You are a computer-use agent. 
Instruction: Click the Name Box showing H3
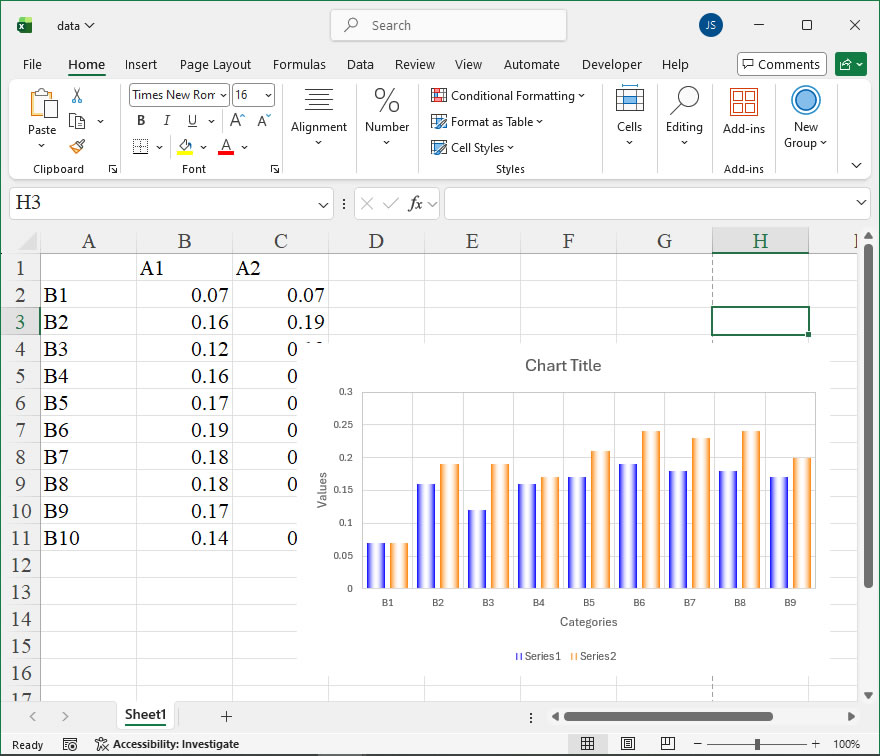[160, 204]
